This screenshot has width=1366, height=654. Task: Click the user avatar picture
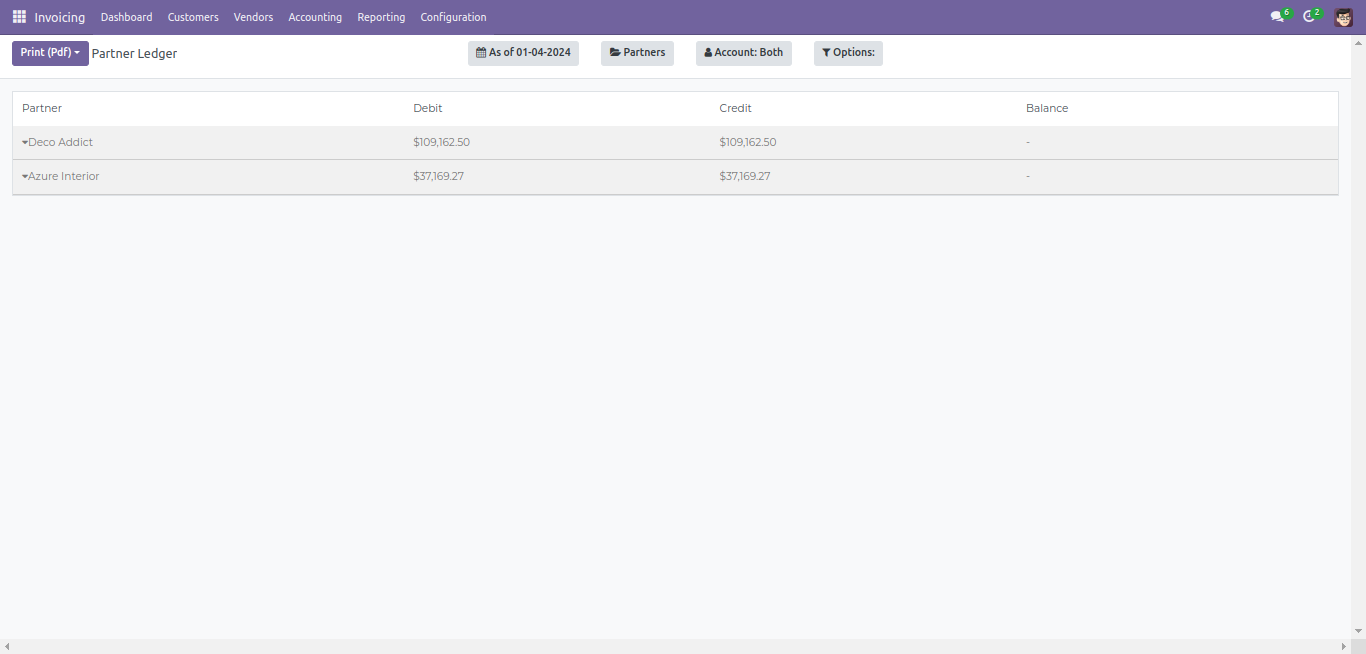click(1343, 17)
